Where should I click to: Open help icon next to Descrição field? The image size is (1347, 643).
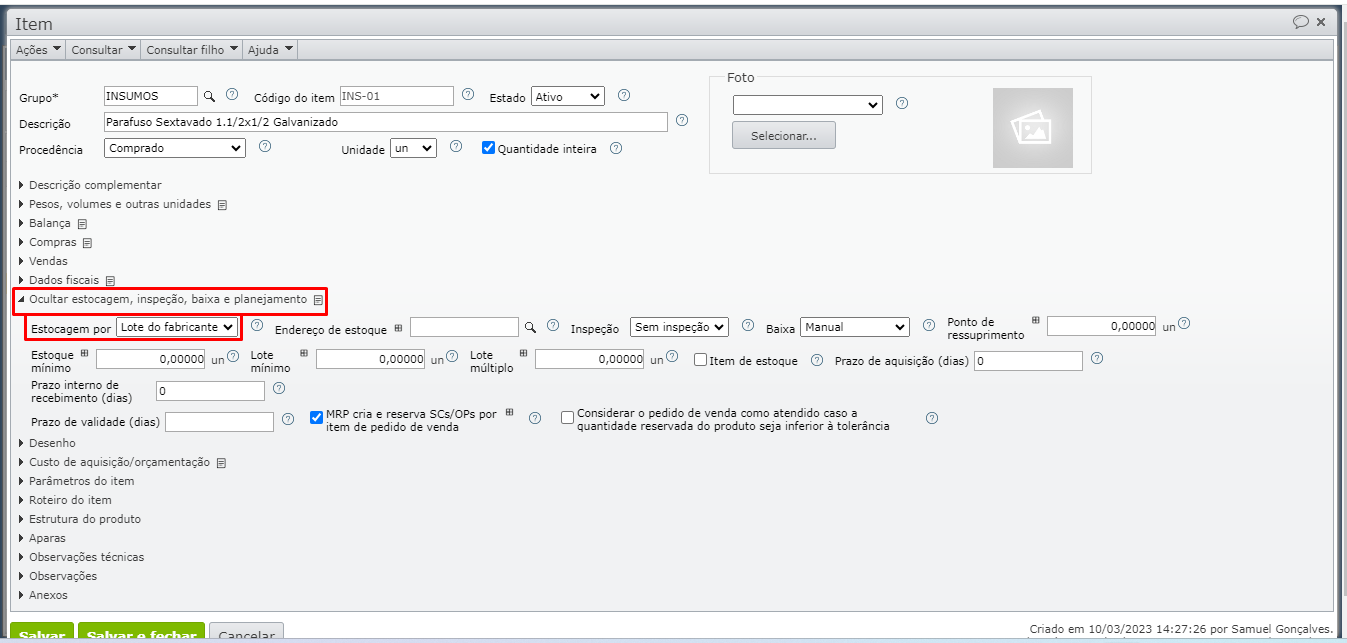[682, 120]
